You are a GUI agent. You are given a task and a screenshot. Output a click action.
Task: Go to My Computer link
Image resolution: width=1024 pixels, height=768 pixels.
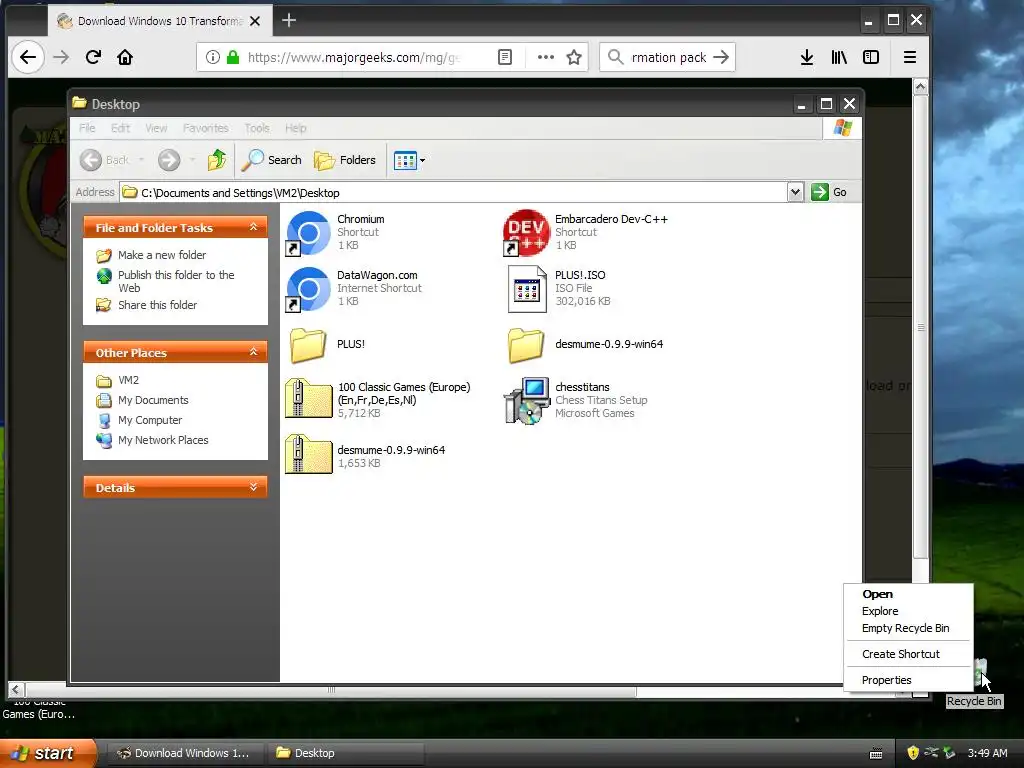point(150,421)
